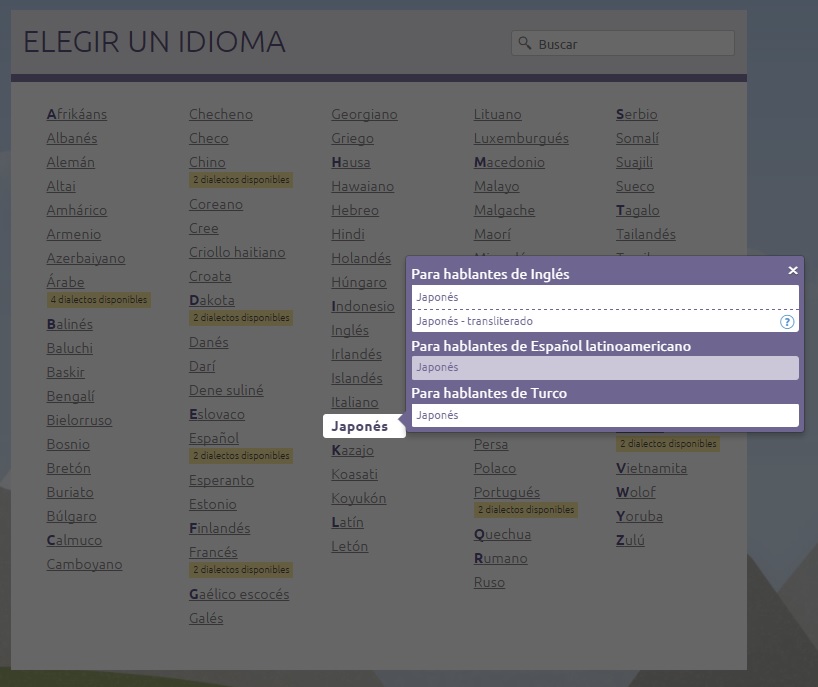Select Japonés for Español latinoamericano speakers

[604, 368]
